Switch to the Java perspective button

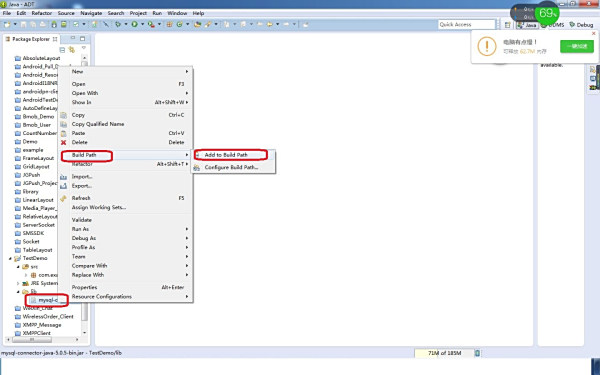(527, 25)
